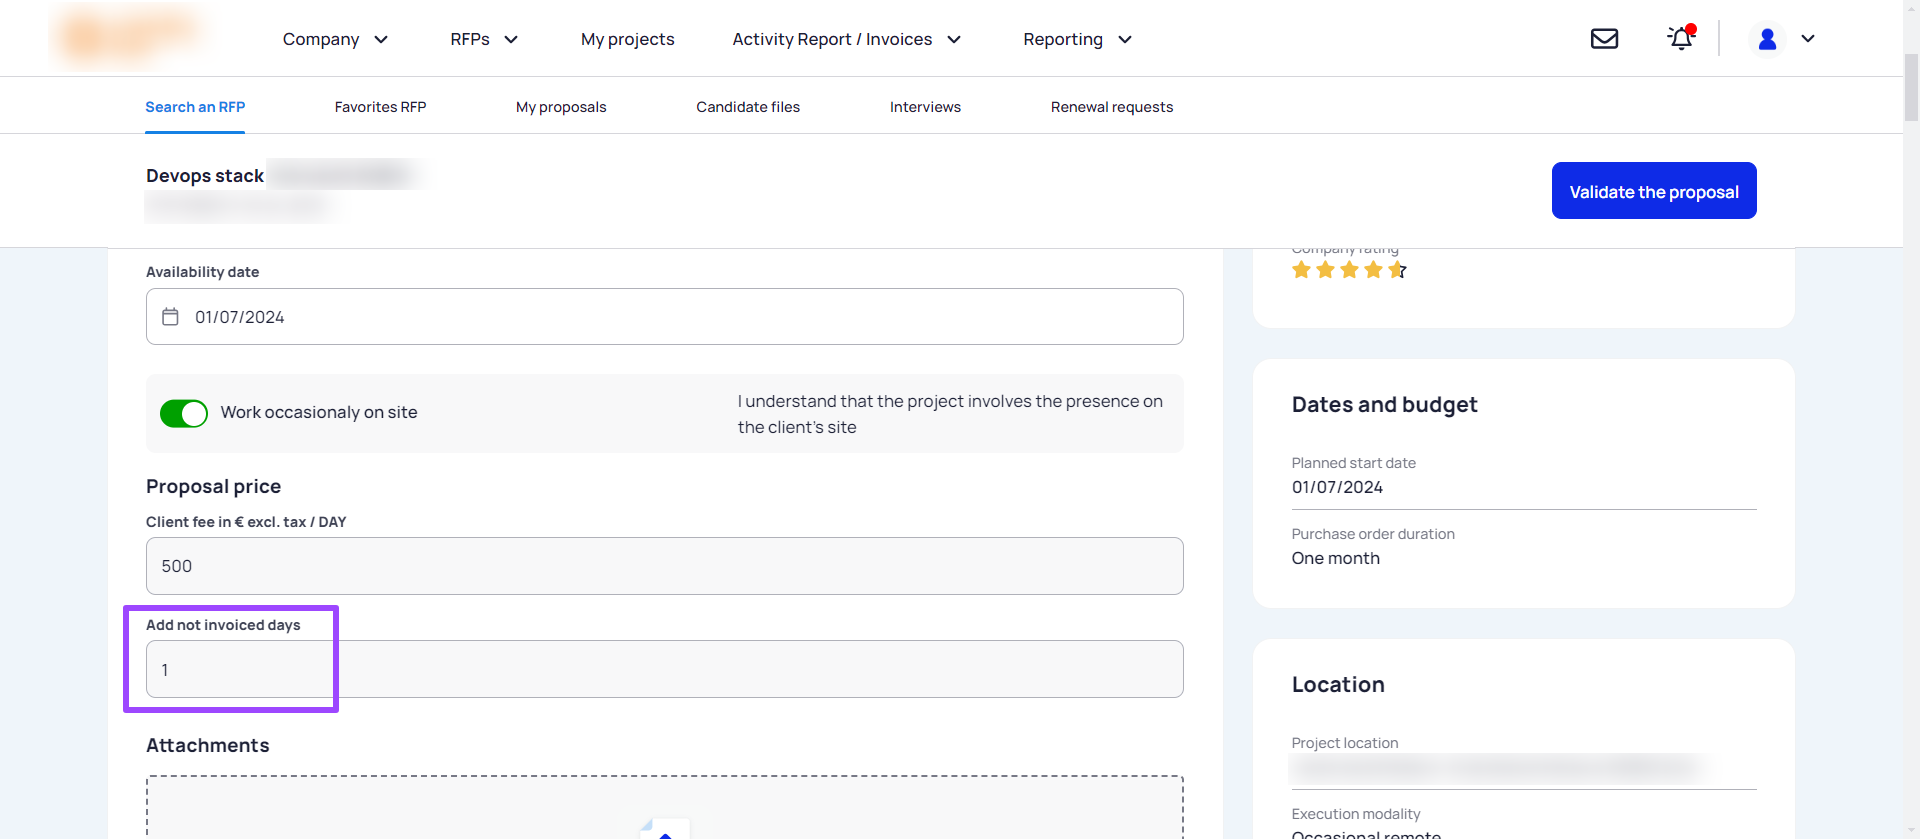
Task: Switch to Search an RFP tab
Action: click(195, 107)
